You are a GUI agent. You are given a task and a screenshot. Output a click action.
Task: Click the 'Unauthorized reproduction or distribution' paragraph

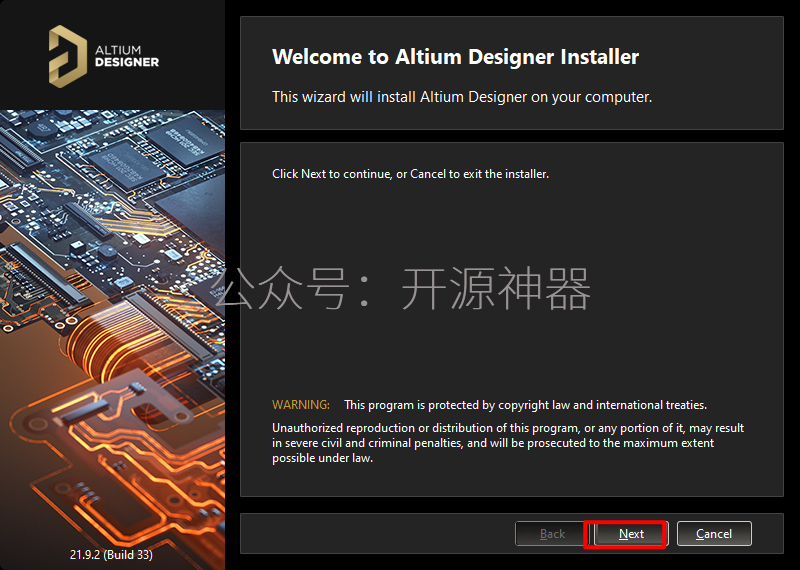coord(508,443)
